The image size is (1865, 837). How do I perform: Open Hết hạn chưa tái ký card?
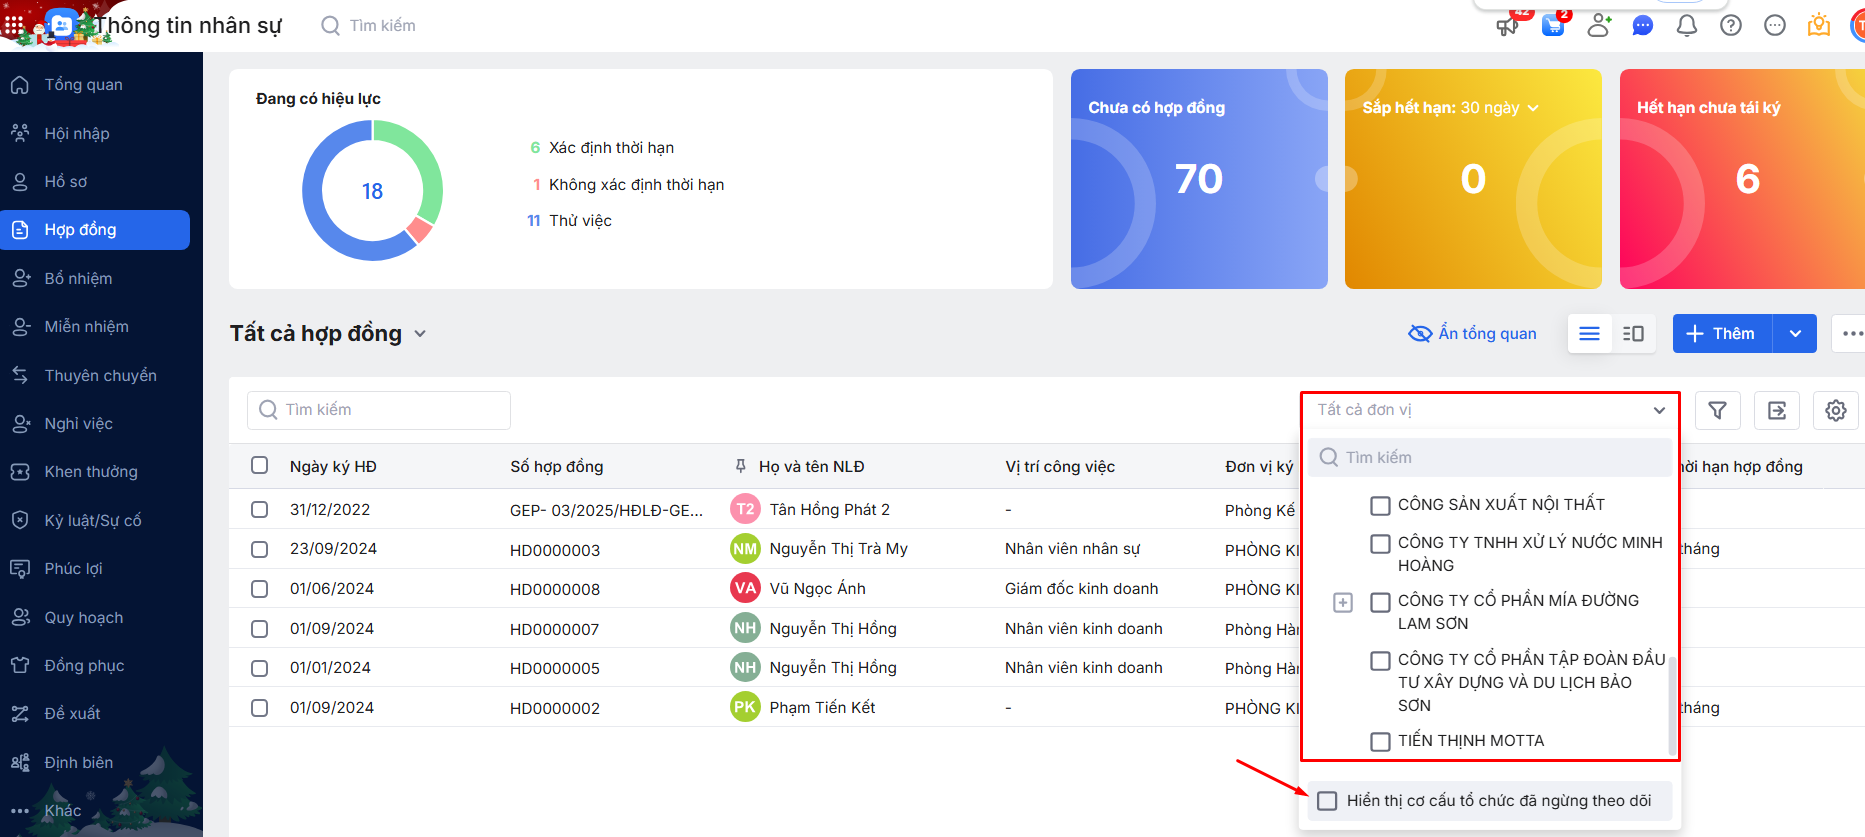[x=1742, y=179]
